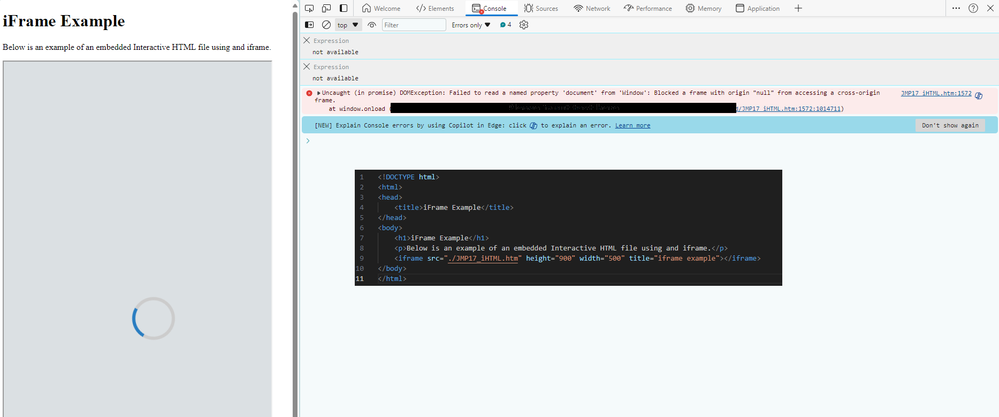Activate the inspect element picker icon

pos(309,8)
